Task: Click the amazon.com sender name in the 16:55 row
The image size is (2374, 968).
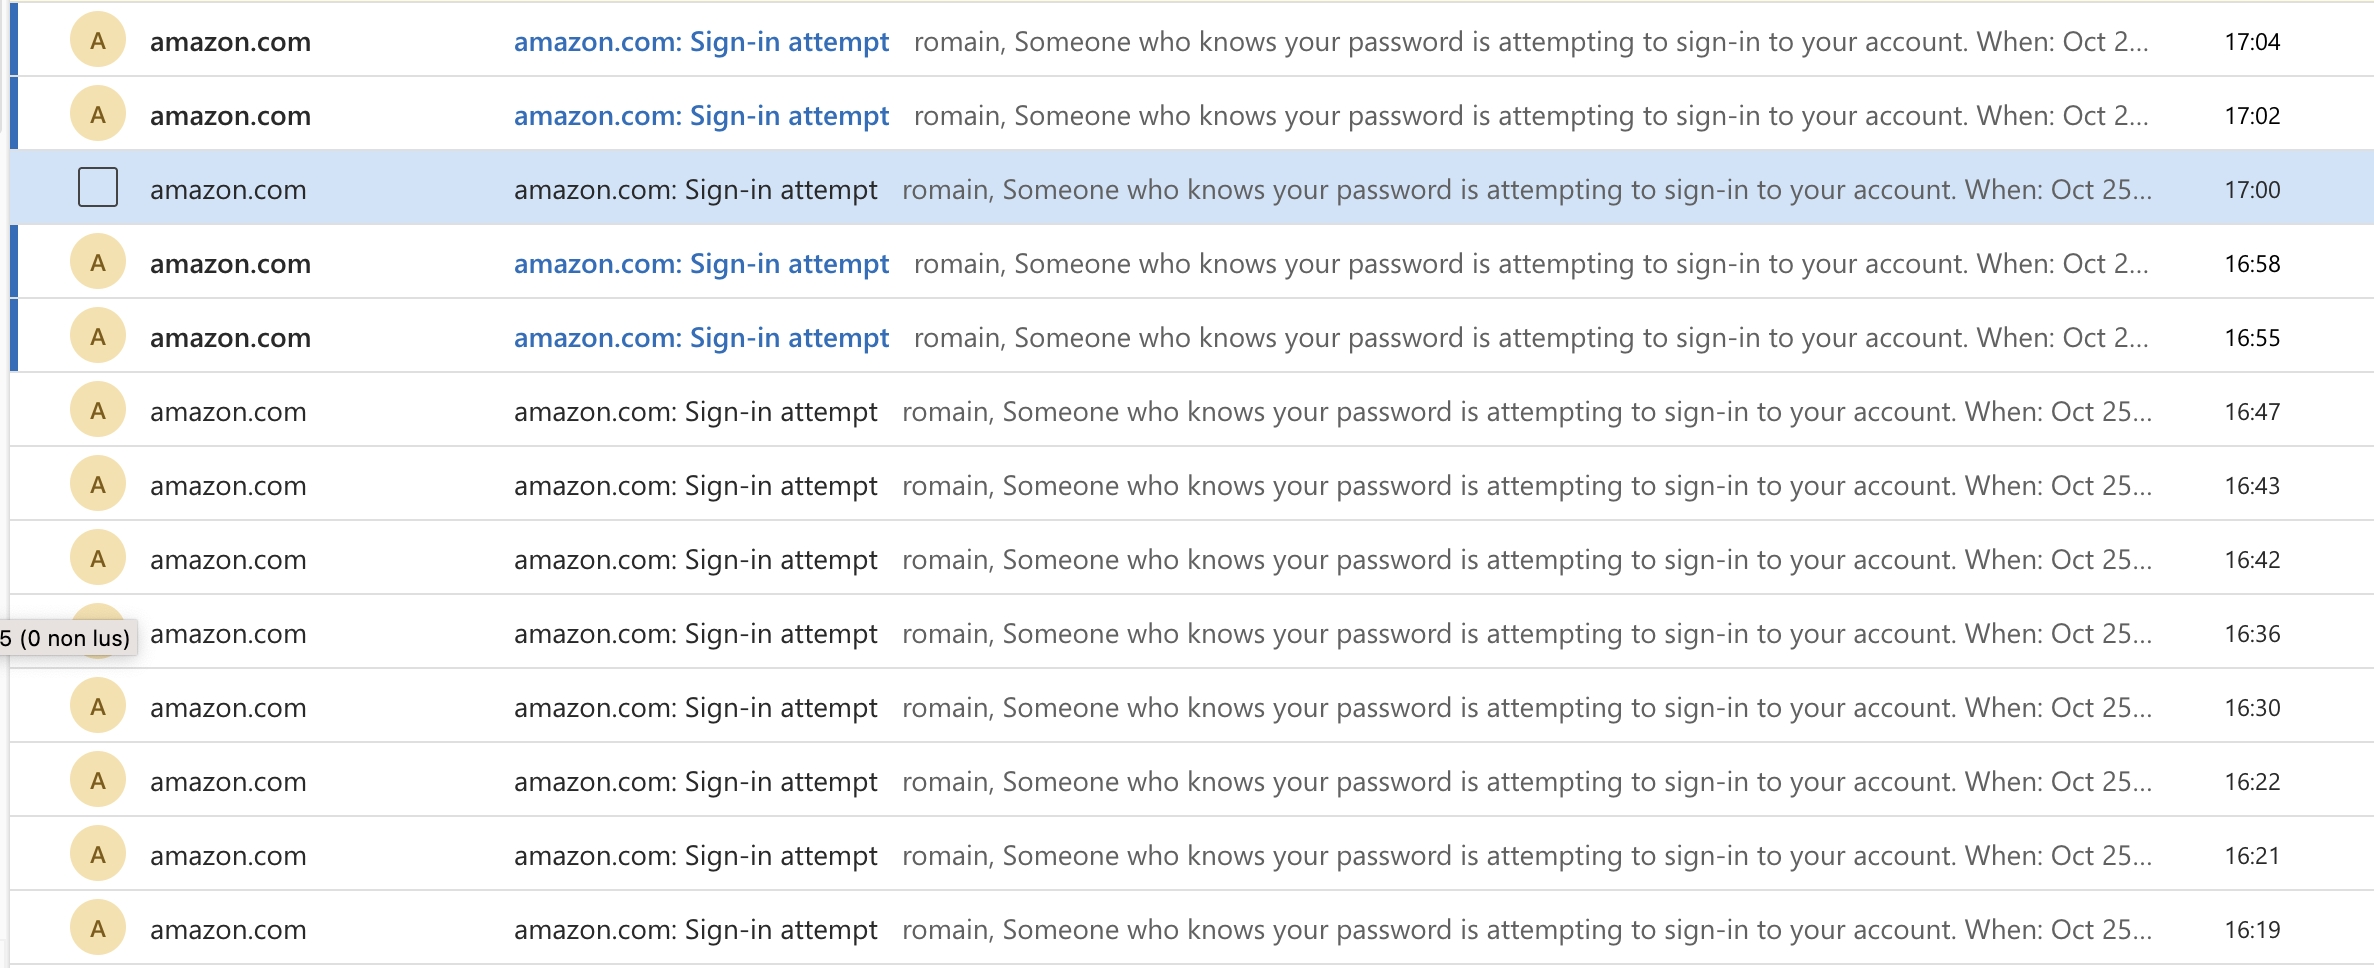Action: click(230, 338)
